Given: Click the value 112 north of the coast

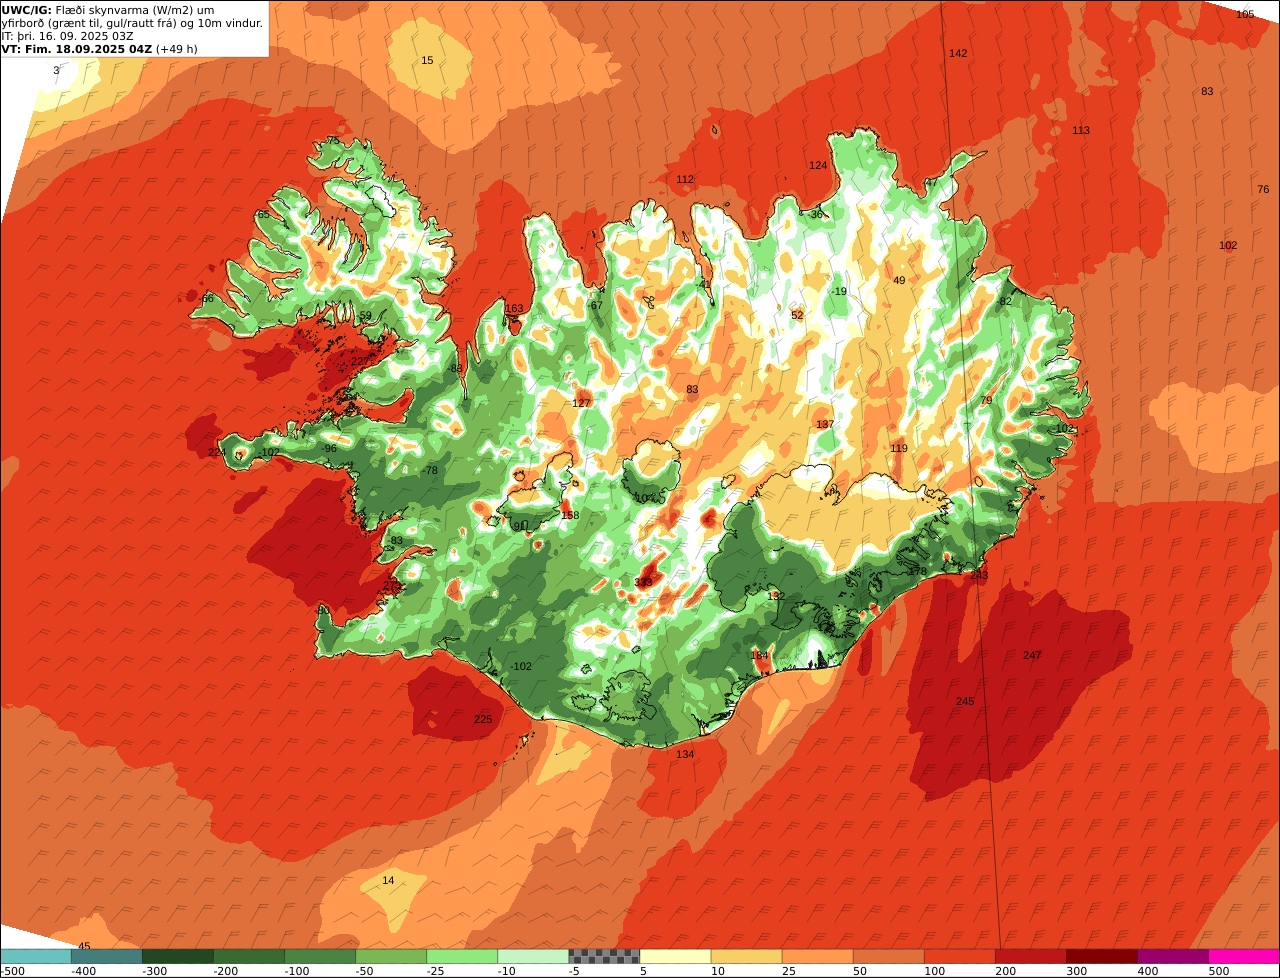Looking at the screenshot, I should (685, 180).
